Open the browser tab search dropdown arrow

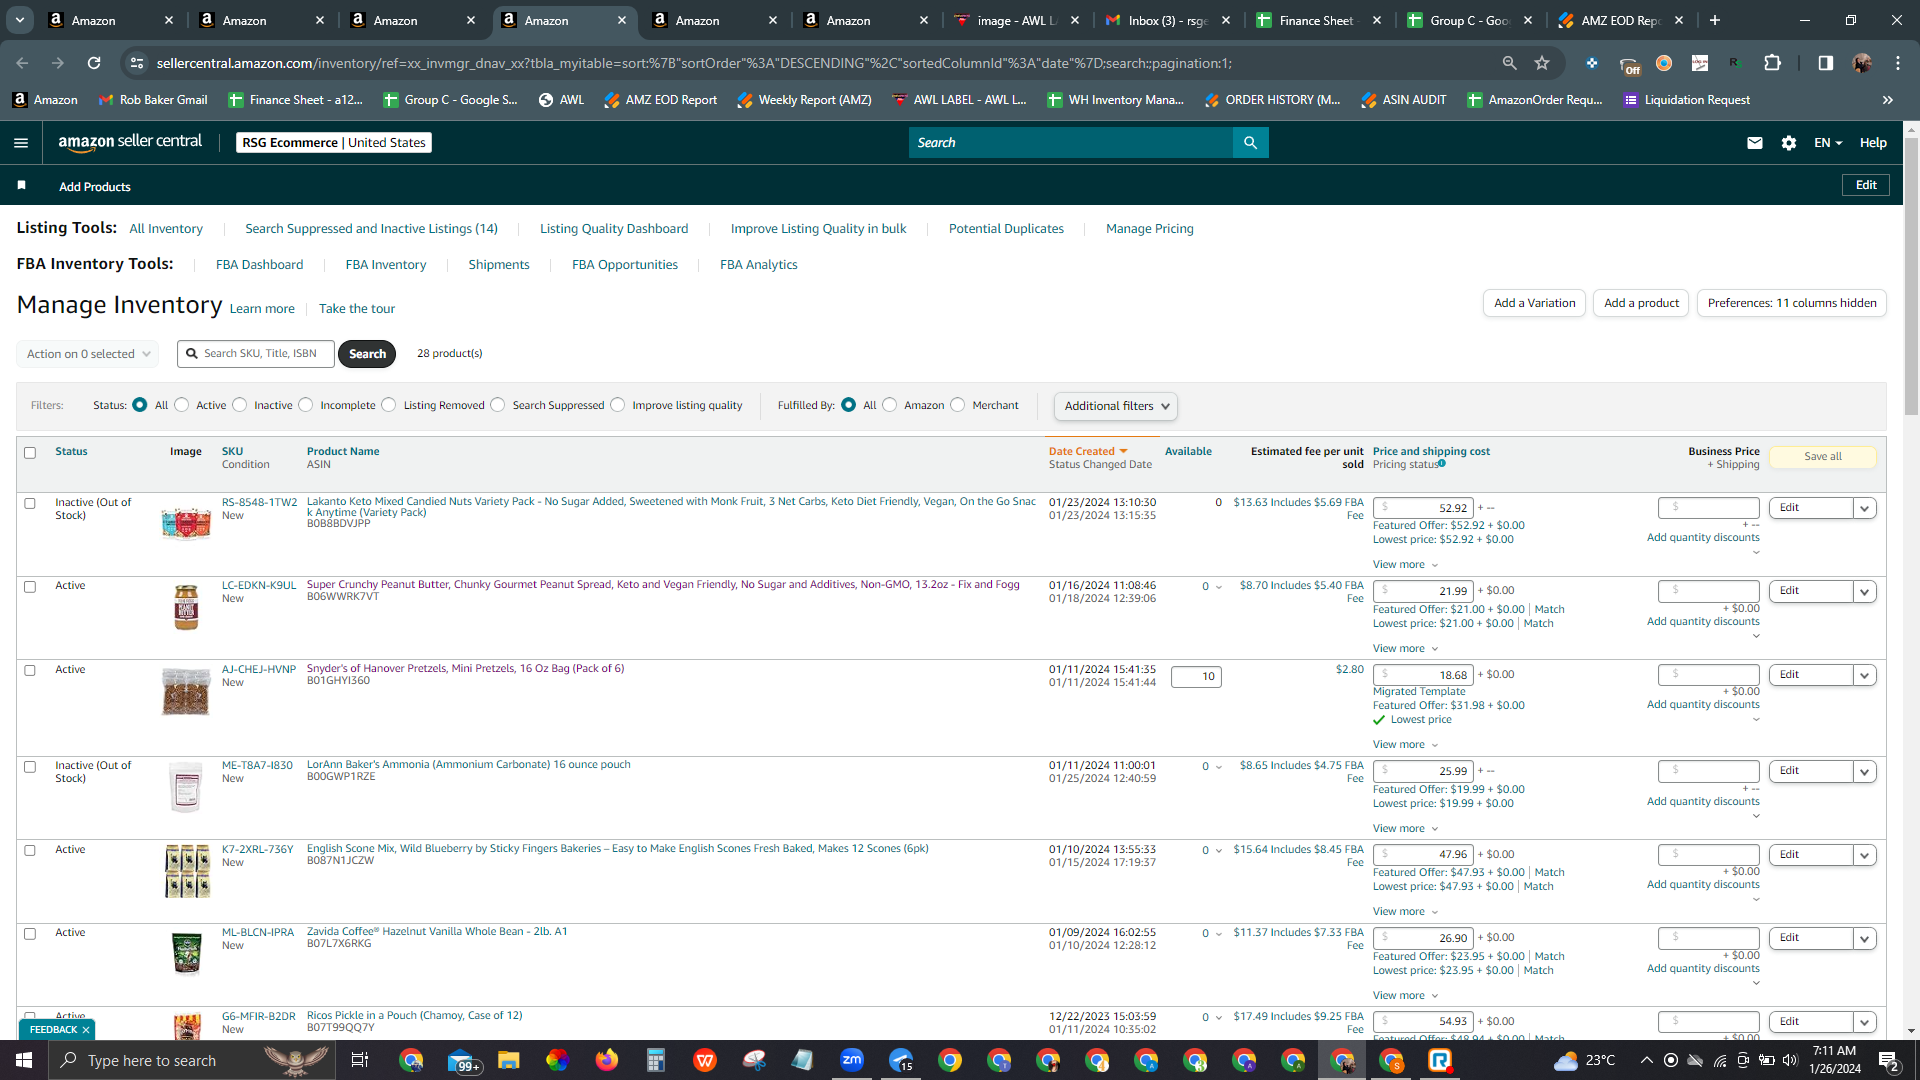[x=19, y=20]
